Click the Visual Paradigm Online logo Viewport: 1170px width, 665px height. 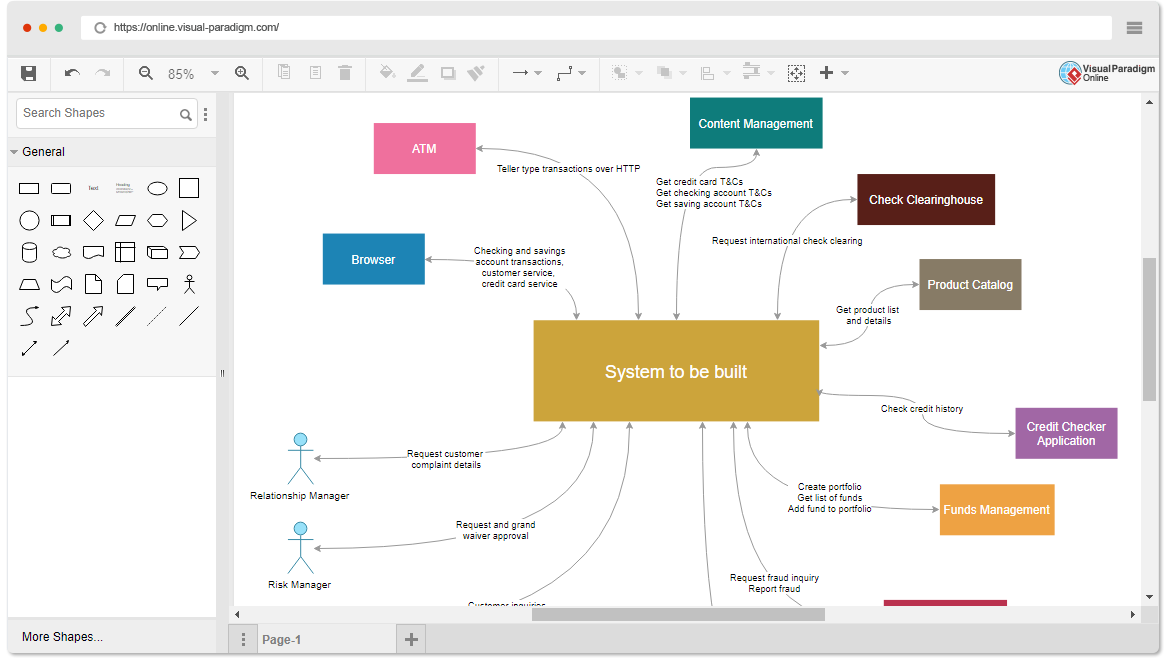tap(1107, 73)
